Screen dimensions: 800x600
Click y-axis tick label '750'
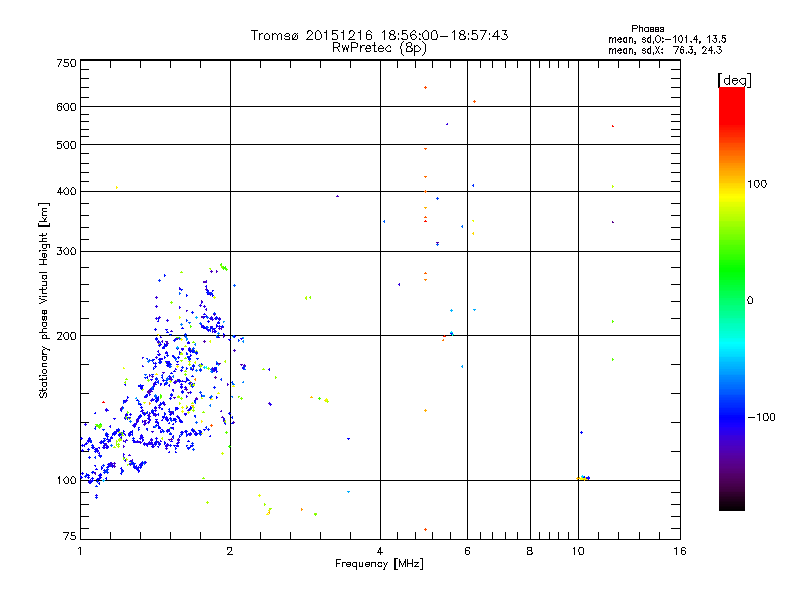[66, 63]
